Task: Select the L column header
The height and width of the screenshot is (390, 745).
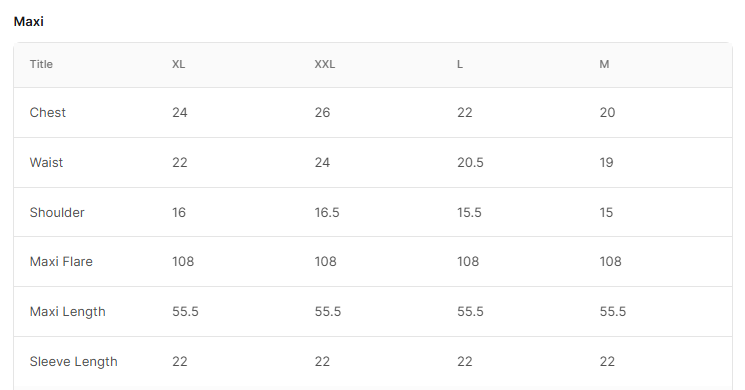Action: pyautogui.click(x=460, y=64)
